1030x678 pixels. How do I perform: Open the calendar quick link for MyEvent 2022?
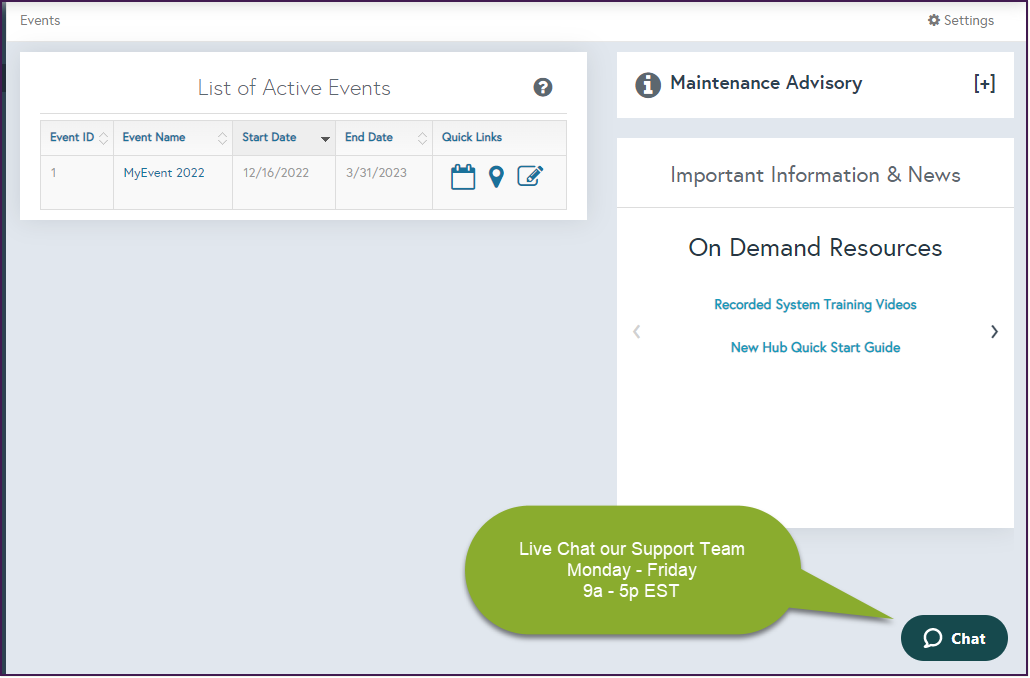click(462, 177)
